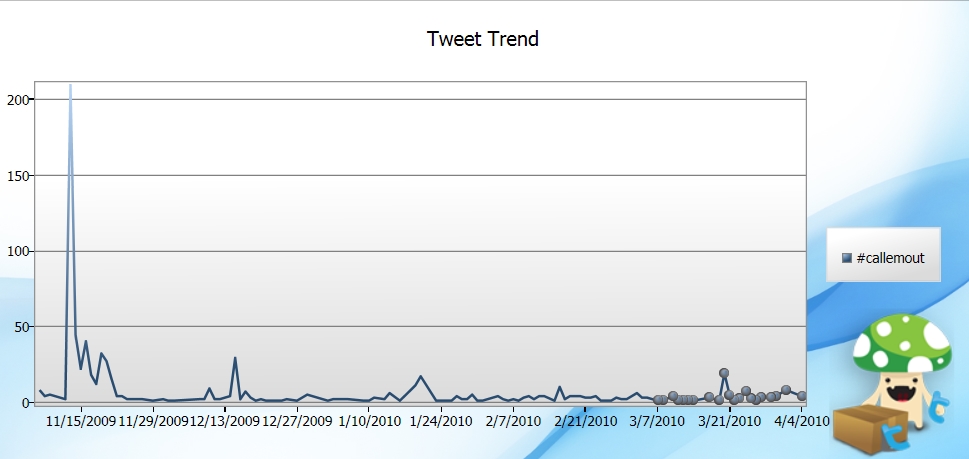The height and width of the screenshot is (459, 969).
Task: Click the 2/21/2010 date axis label
Action: 585,421
